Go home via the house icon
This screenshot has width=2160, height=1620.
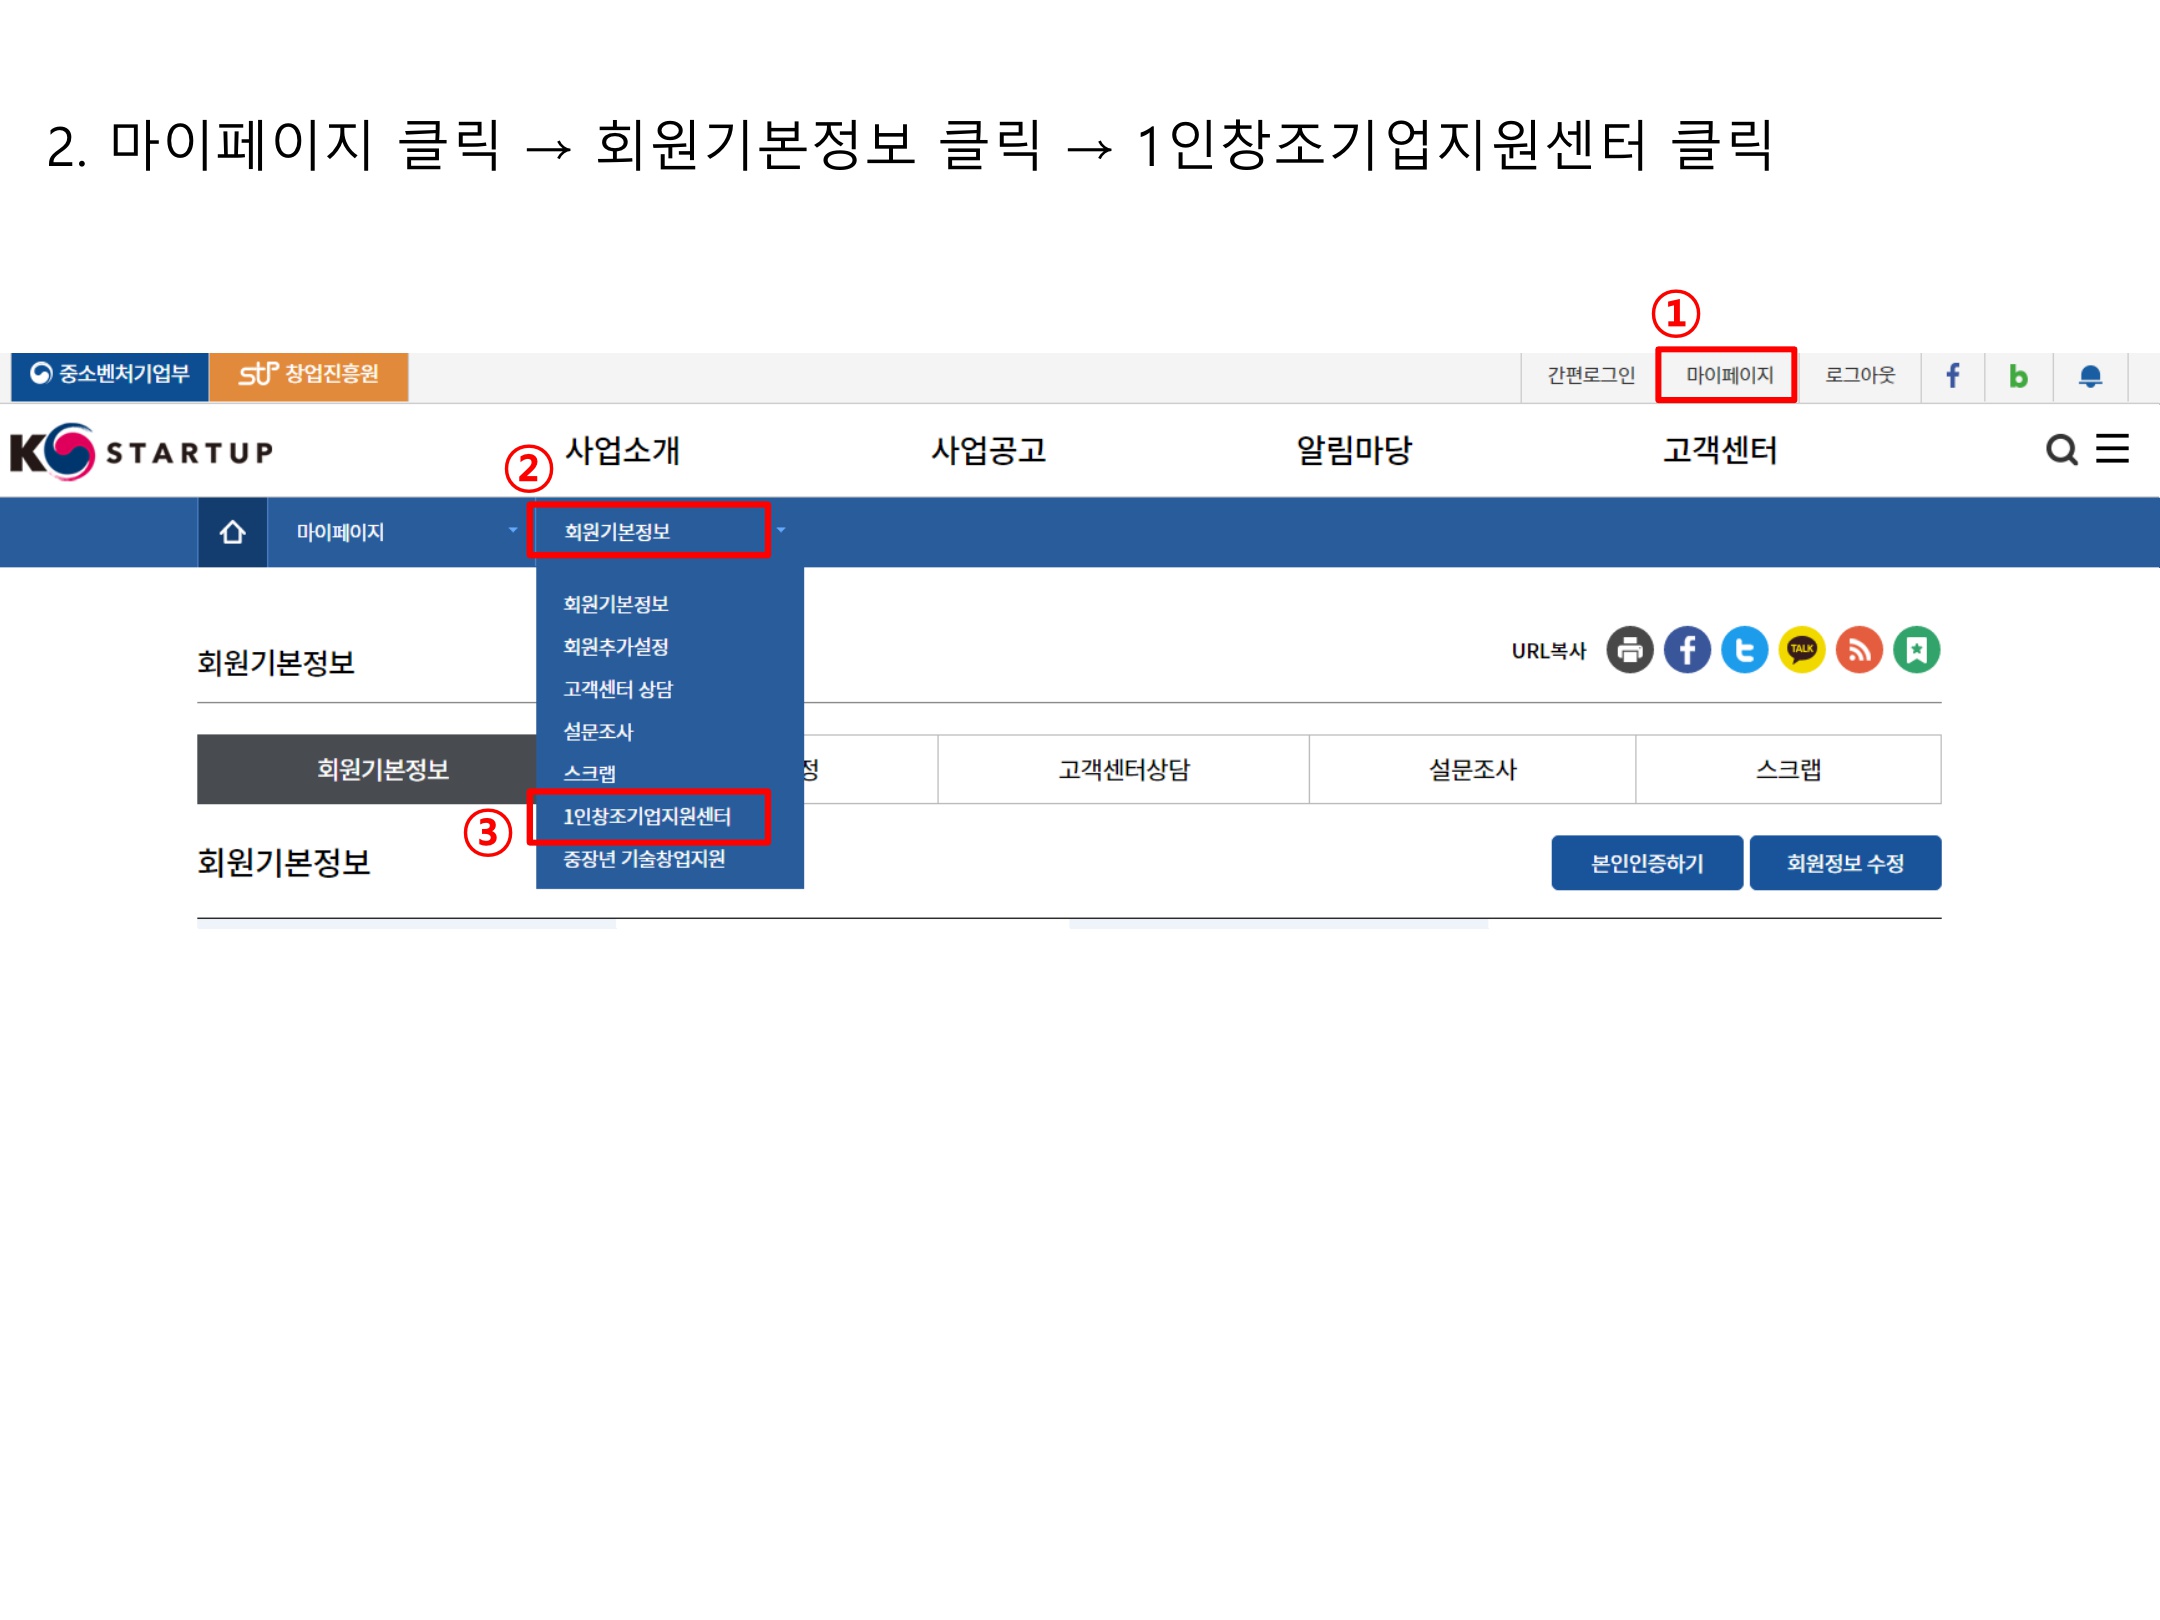coord(232,532)
